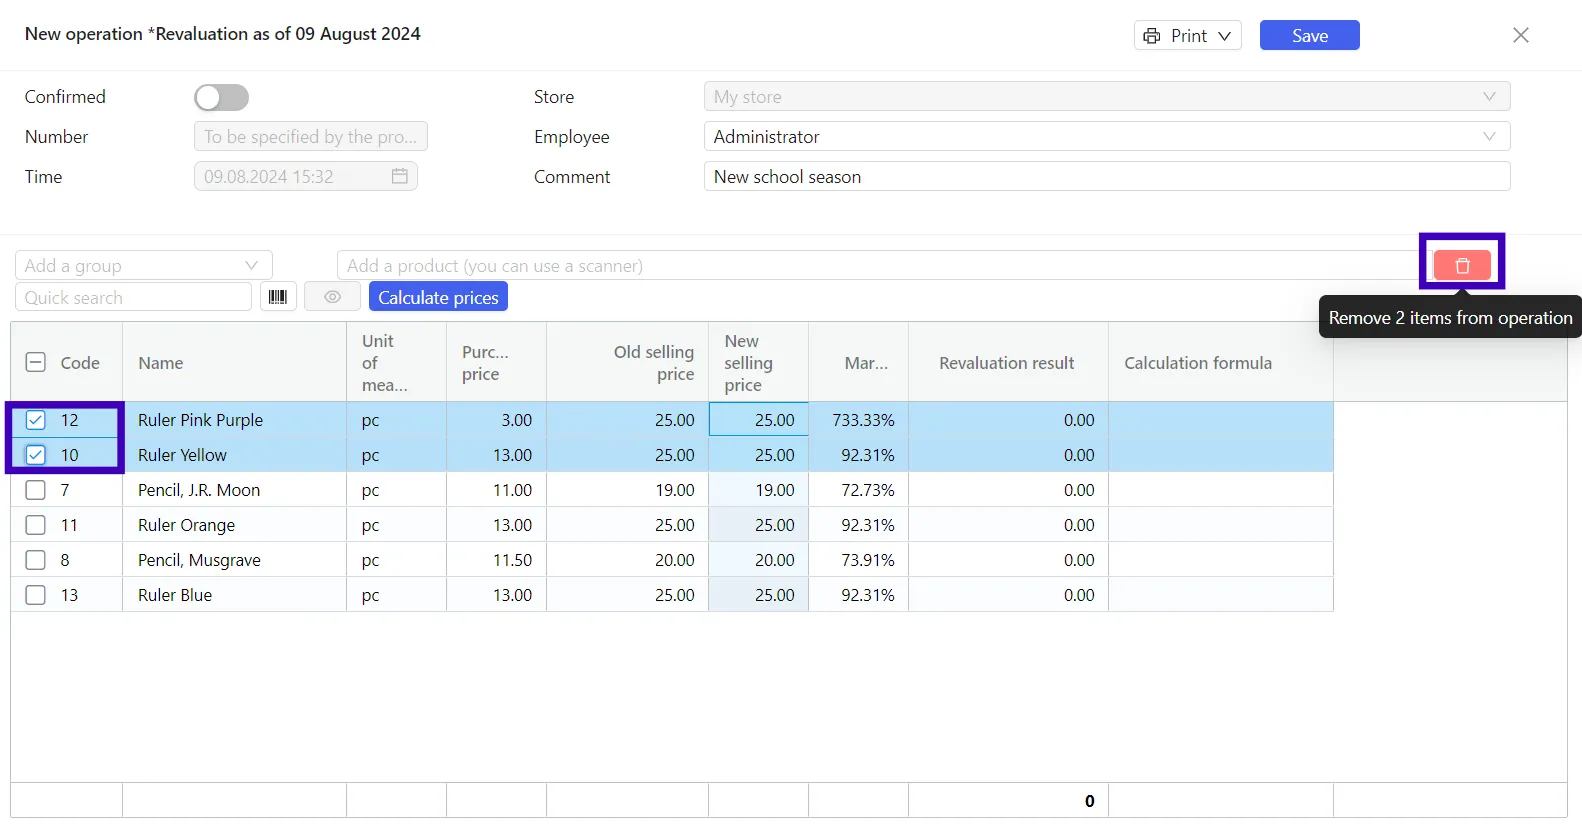This screenshot has height=827, width=1582.
Task: Toggle the select-all checkbox in header
Action: pos(35,362)
